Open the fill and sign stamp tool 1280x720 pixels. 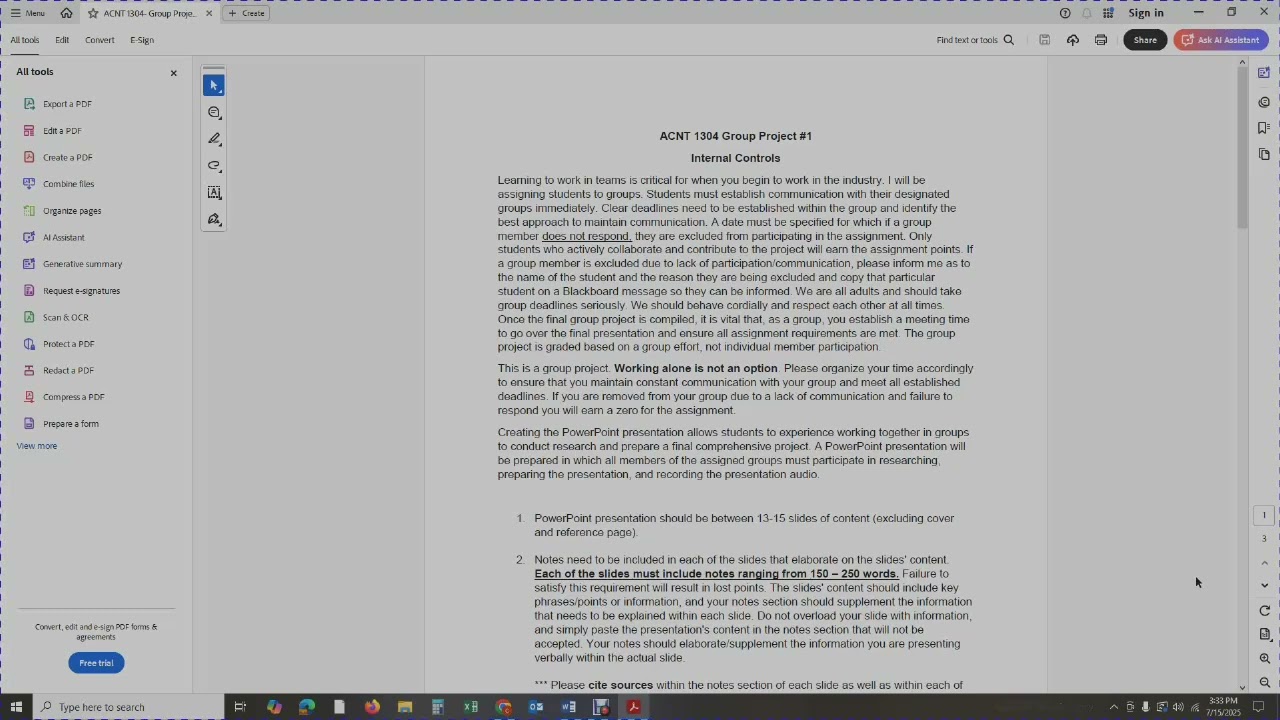(214, 219)
